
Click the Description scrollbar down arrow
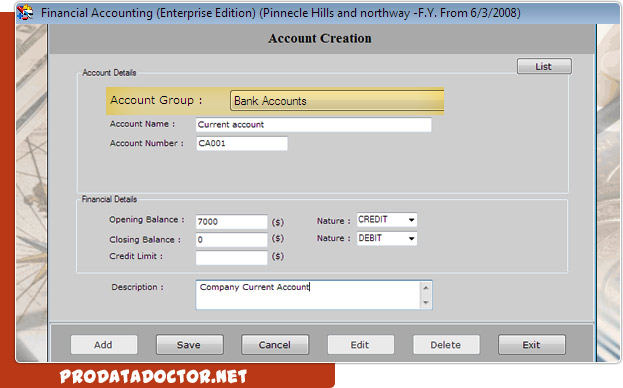coord(426,303)
